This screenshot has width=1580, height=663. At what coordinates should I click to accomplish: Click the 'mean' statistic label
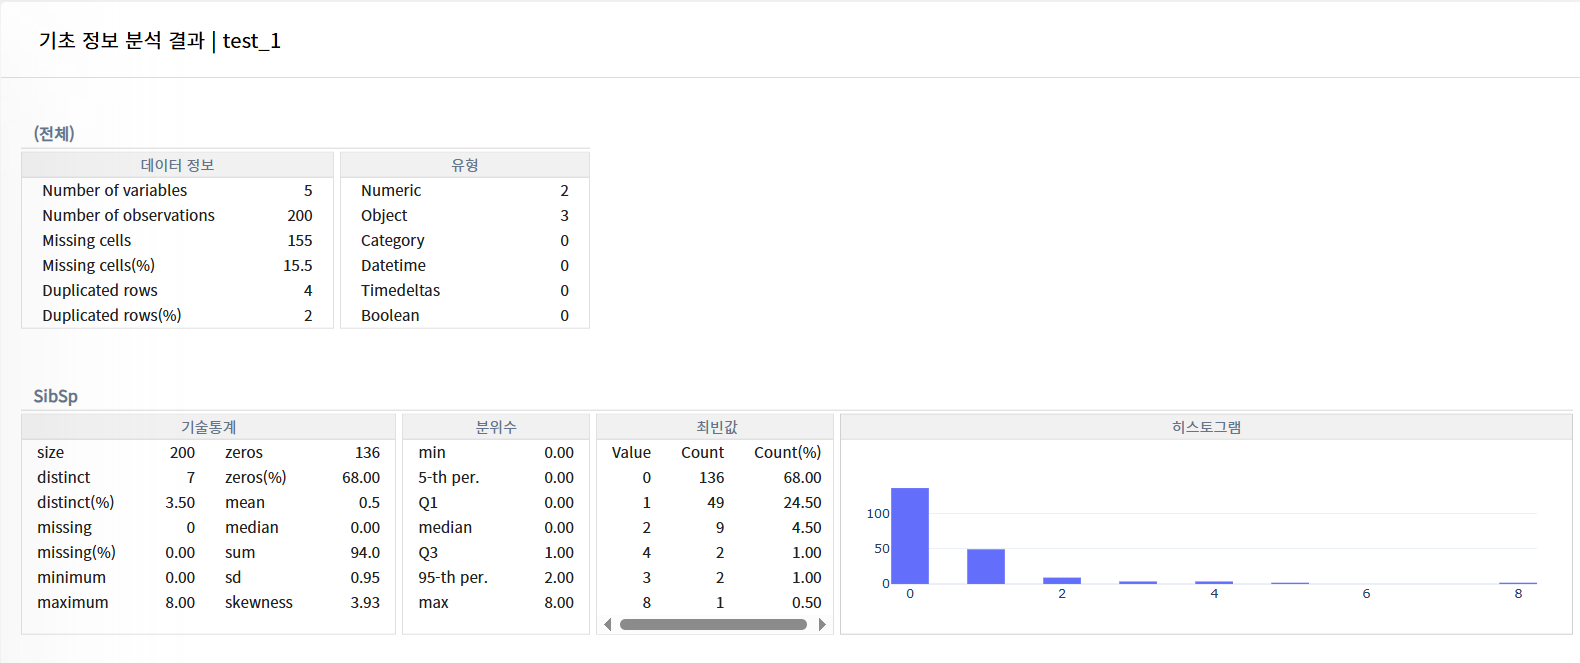(x=245, y=502)
